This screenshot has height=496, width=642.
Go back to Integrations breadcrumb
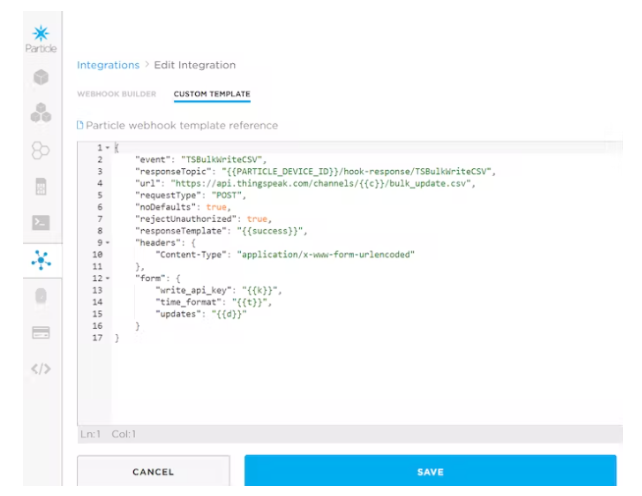(108, 65)
